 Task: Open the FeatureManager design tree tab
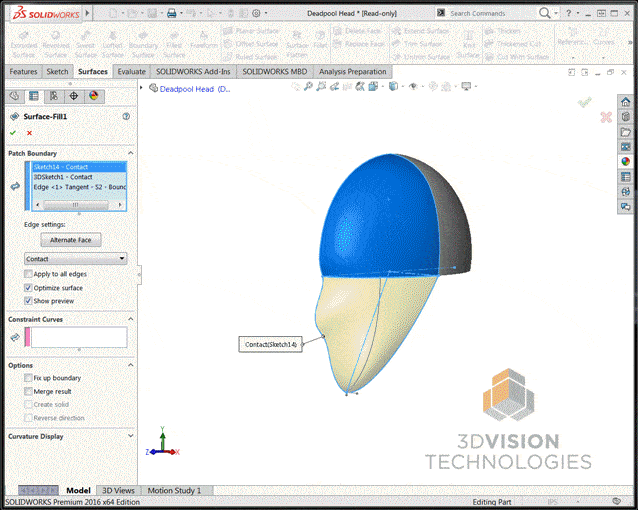click(x=14, y=96)
